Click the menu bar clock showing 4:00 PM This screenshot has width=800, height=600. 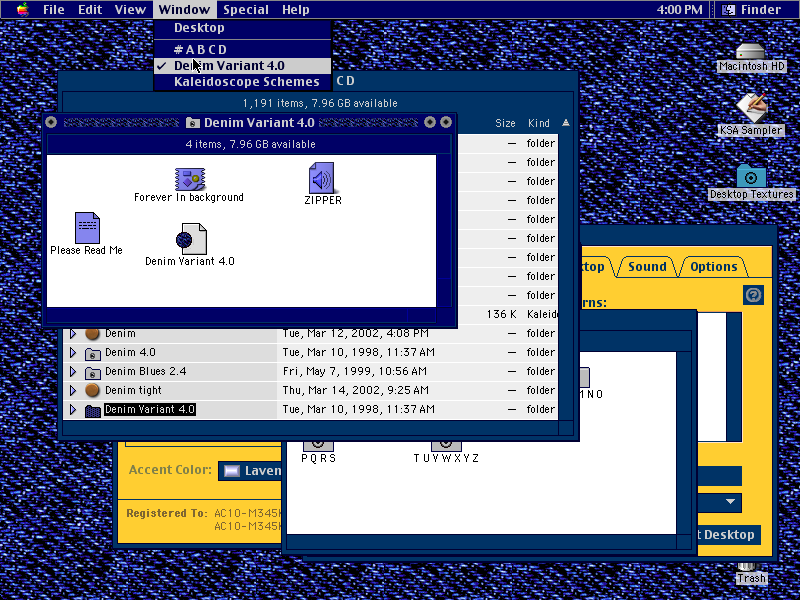point(679,10)
